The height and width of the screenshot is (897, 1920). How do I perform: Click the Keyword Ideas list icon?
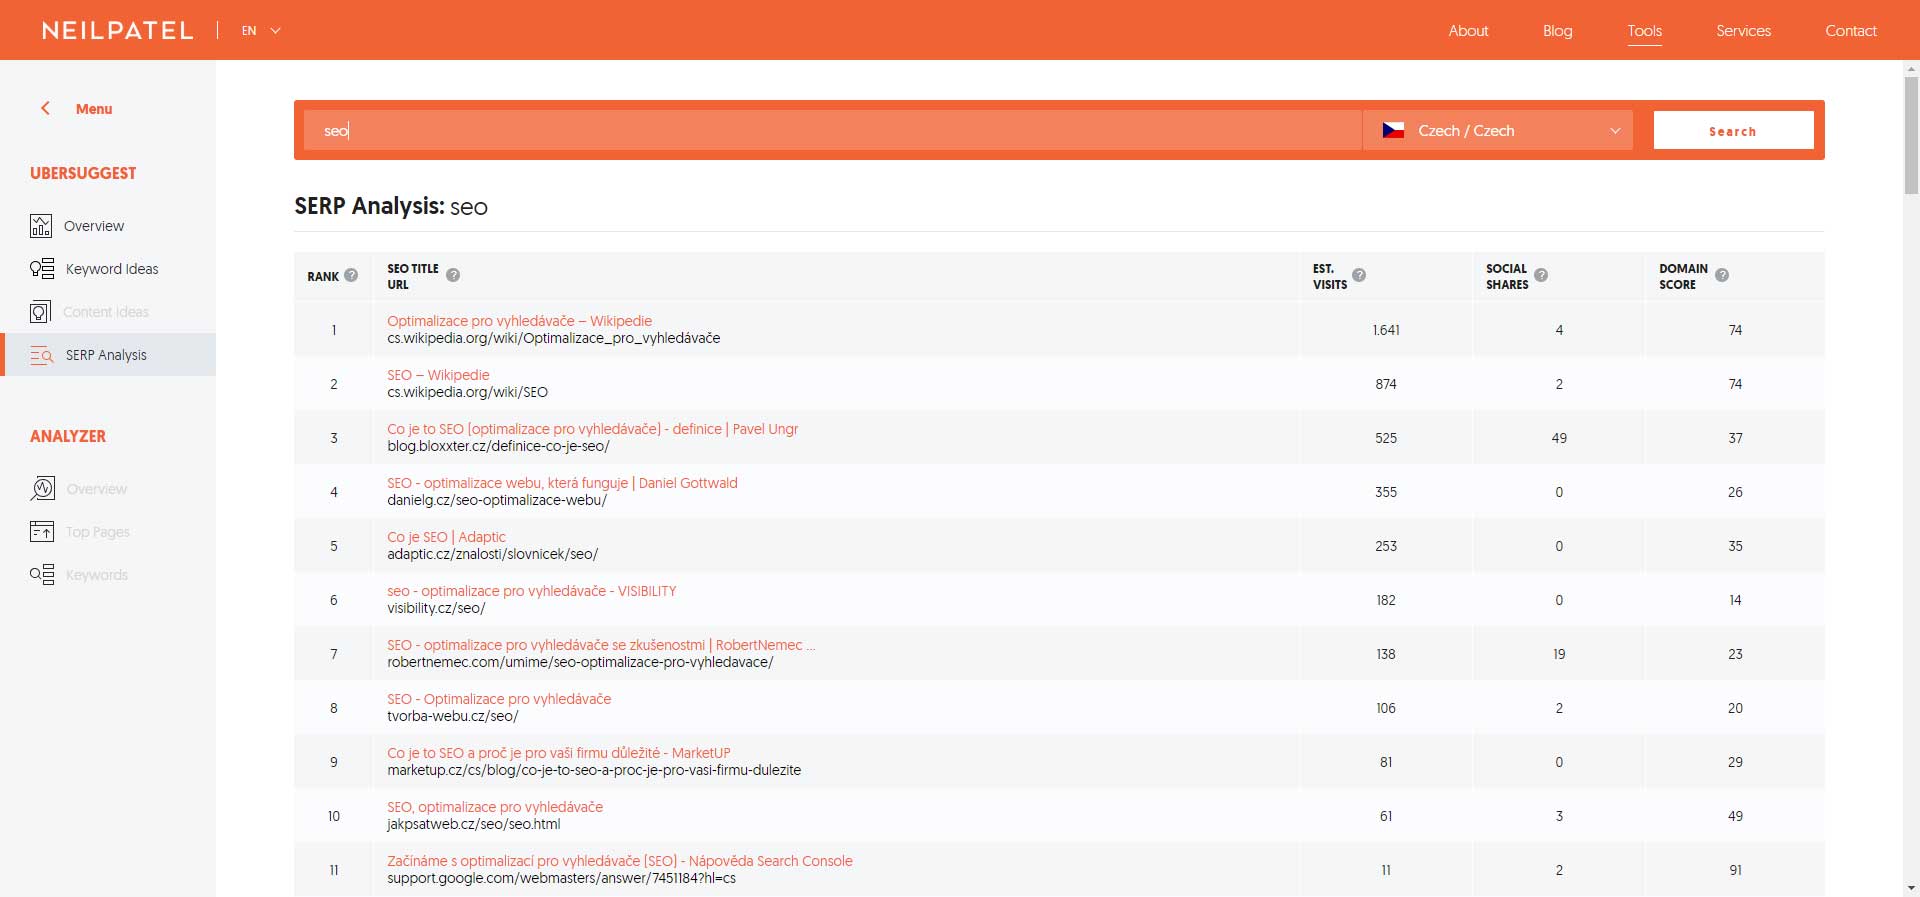tap(42, 269)
